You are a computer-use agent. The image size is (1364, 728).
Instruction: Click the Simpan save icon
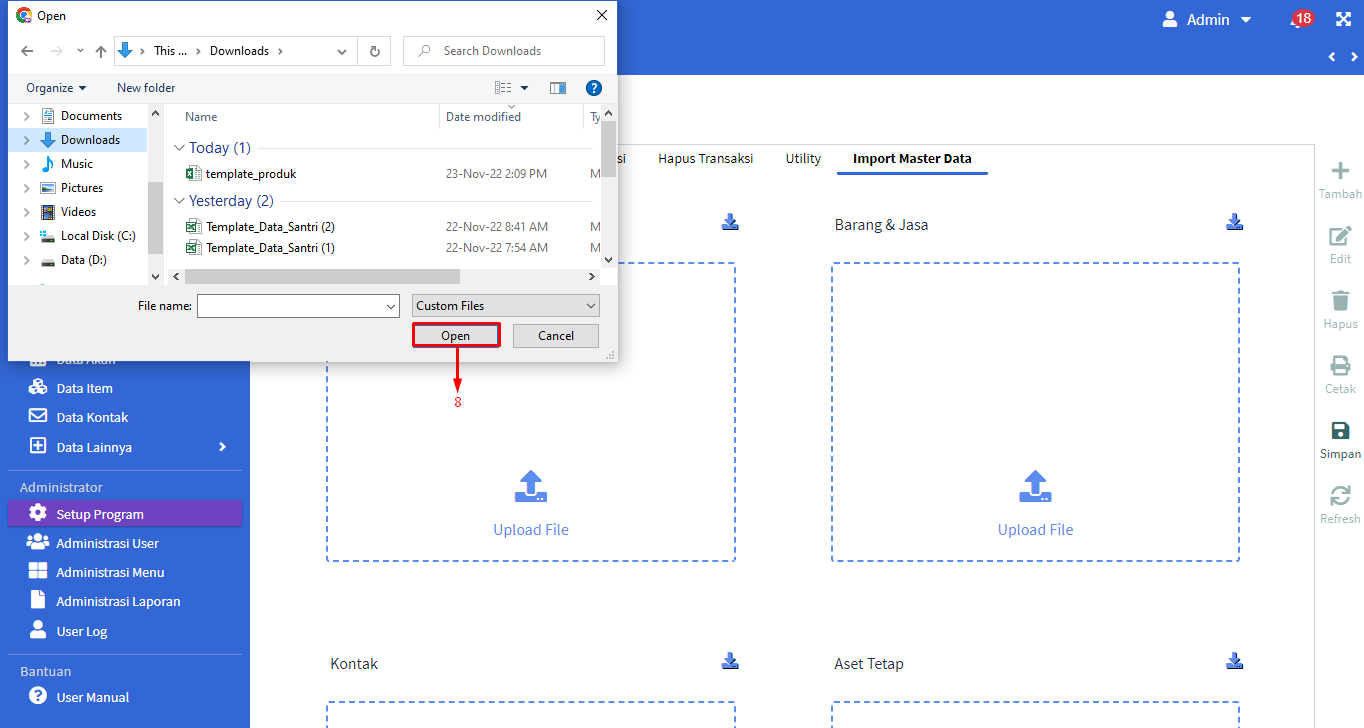pos(1339,431)
